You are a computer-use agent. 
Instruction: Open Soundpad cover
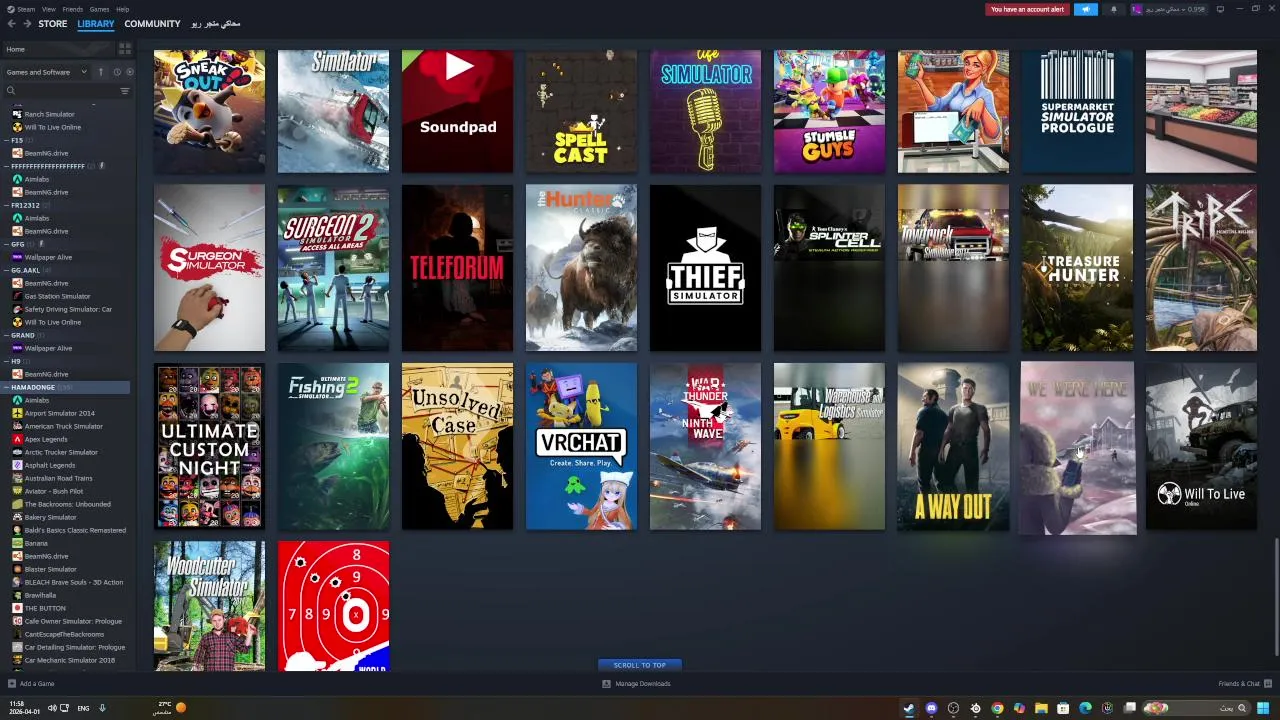(x=457, y=112)
